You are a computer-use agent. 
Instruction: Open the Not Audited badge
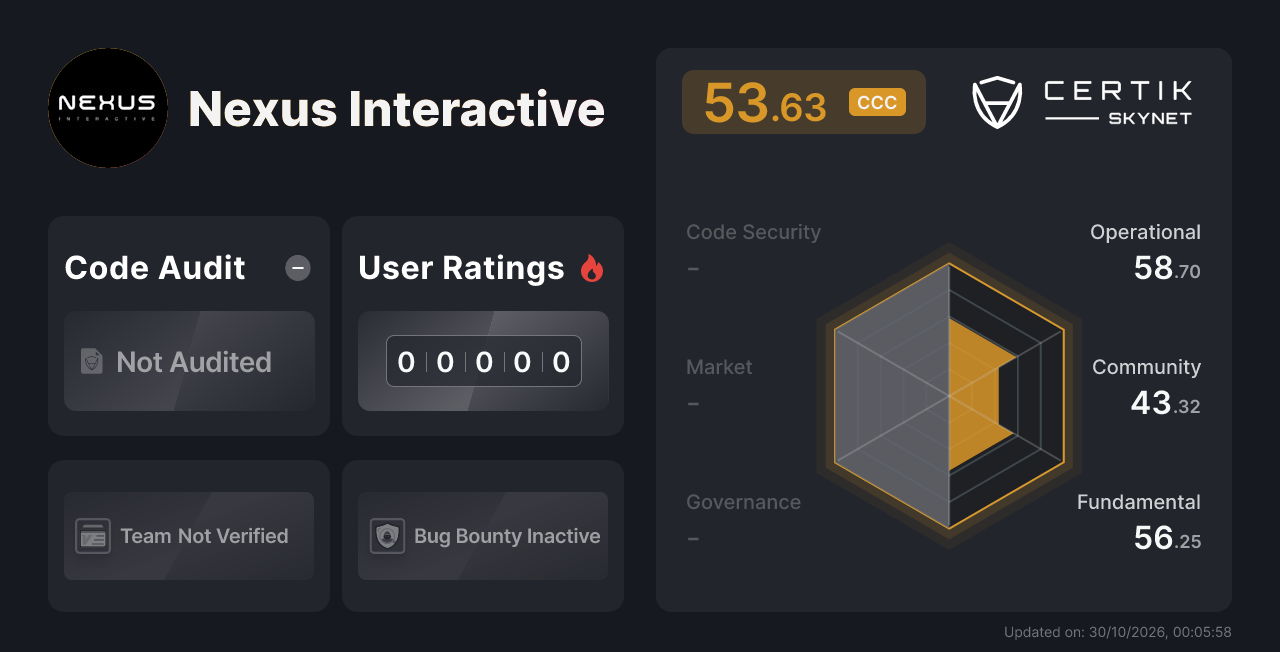tap(189, 361)
